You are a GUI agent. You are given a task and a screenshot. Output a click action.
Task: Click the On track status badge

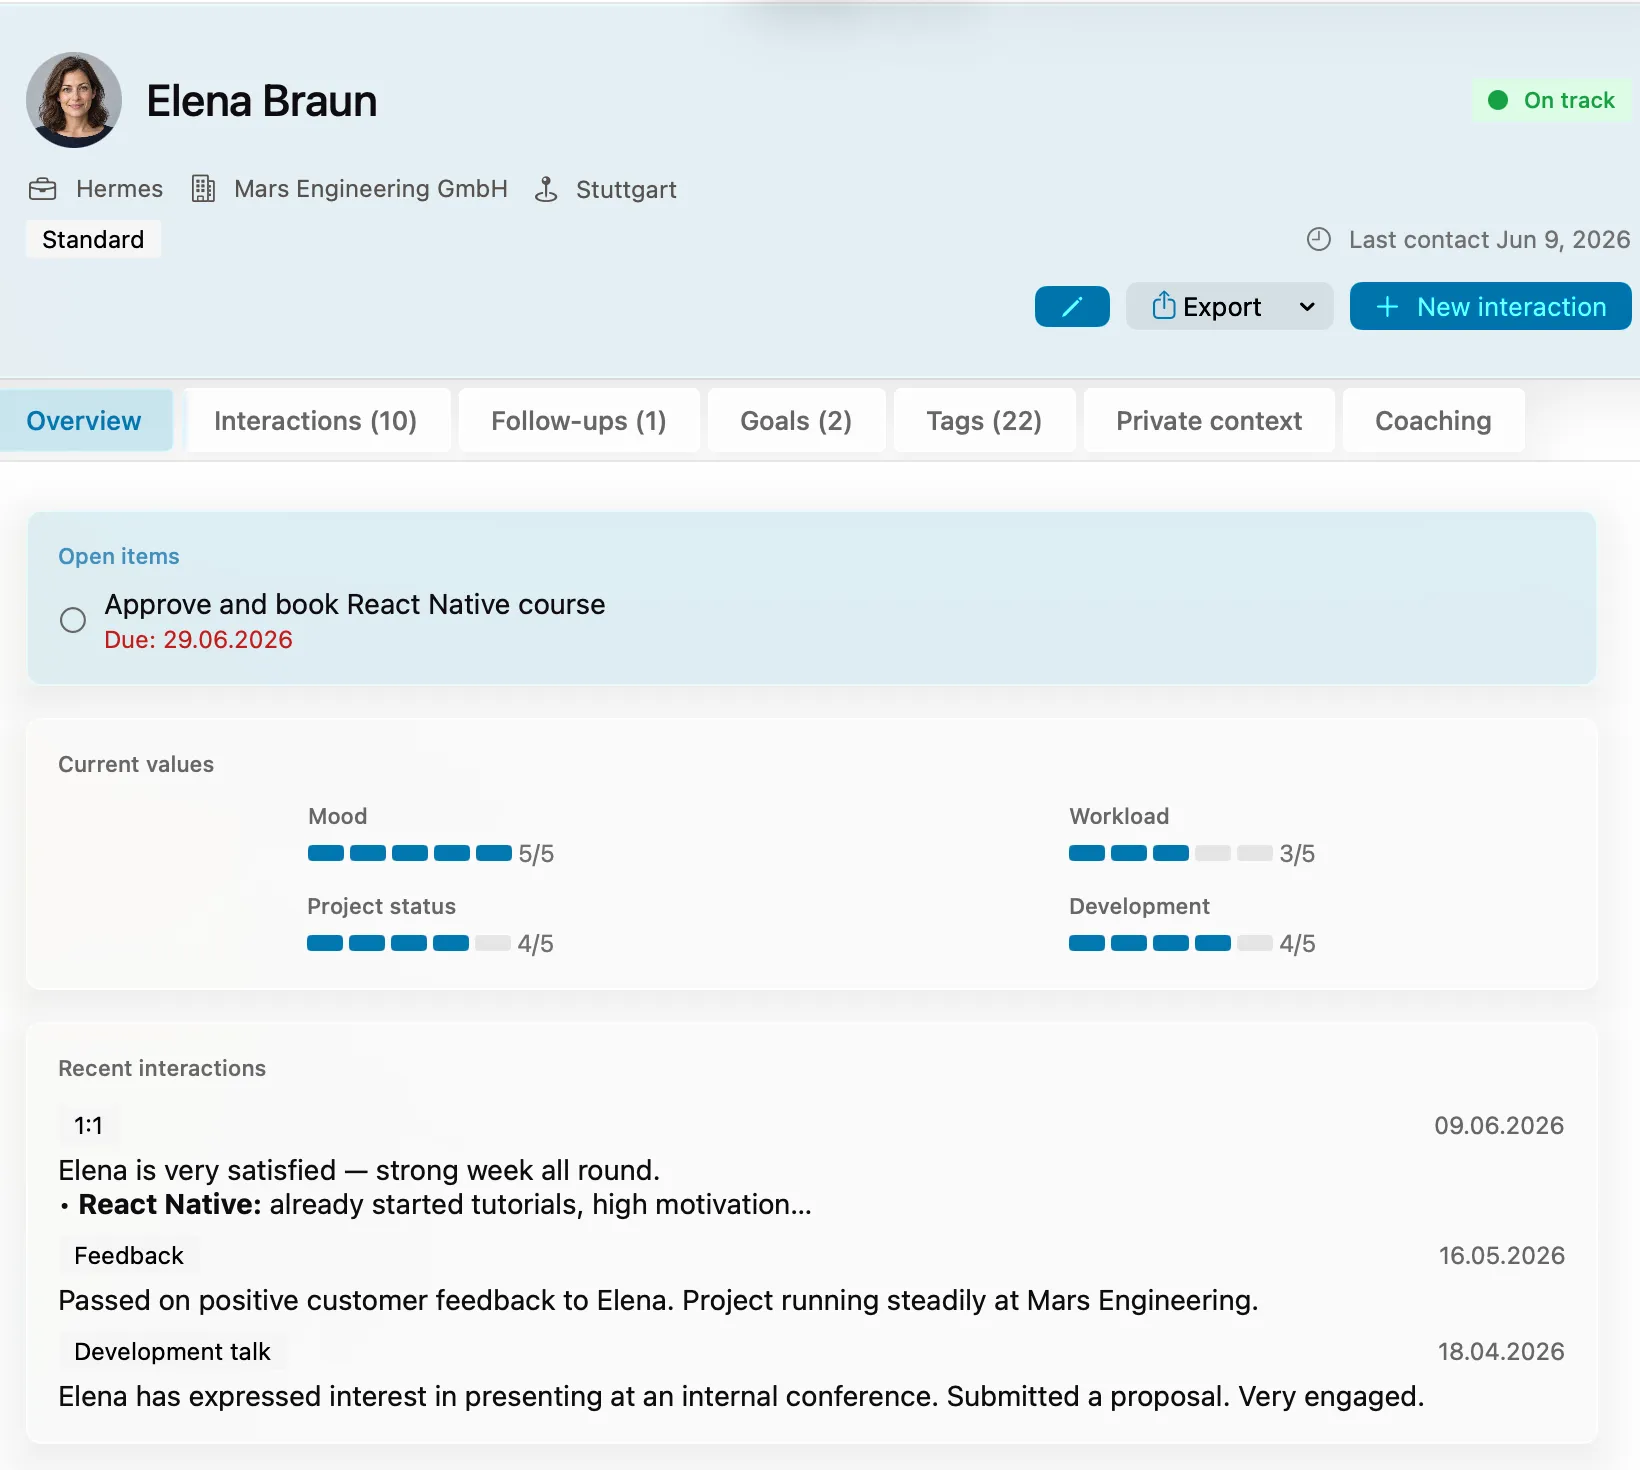coord(1551,100)
